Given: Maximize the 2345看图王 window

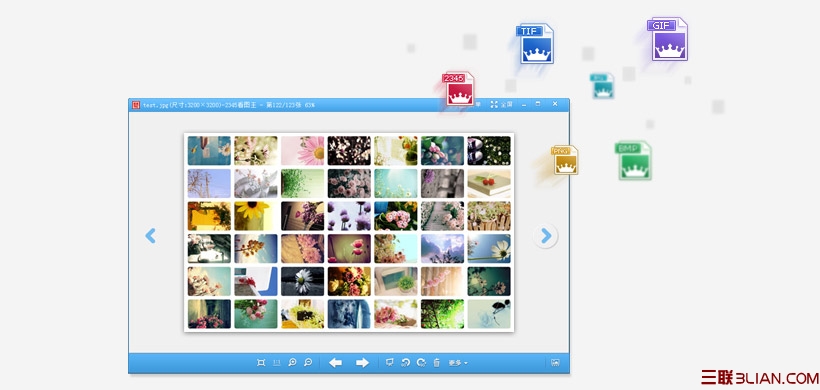Looking at the screenshot, I should pos(538,105).
